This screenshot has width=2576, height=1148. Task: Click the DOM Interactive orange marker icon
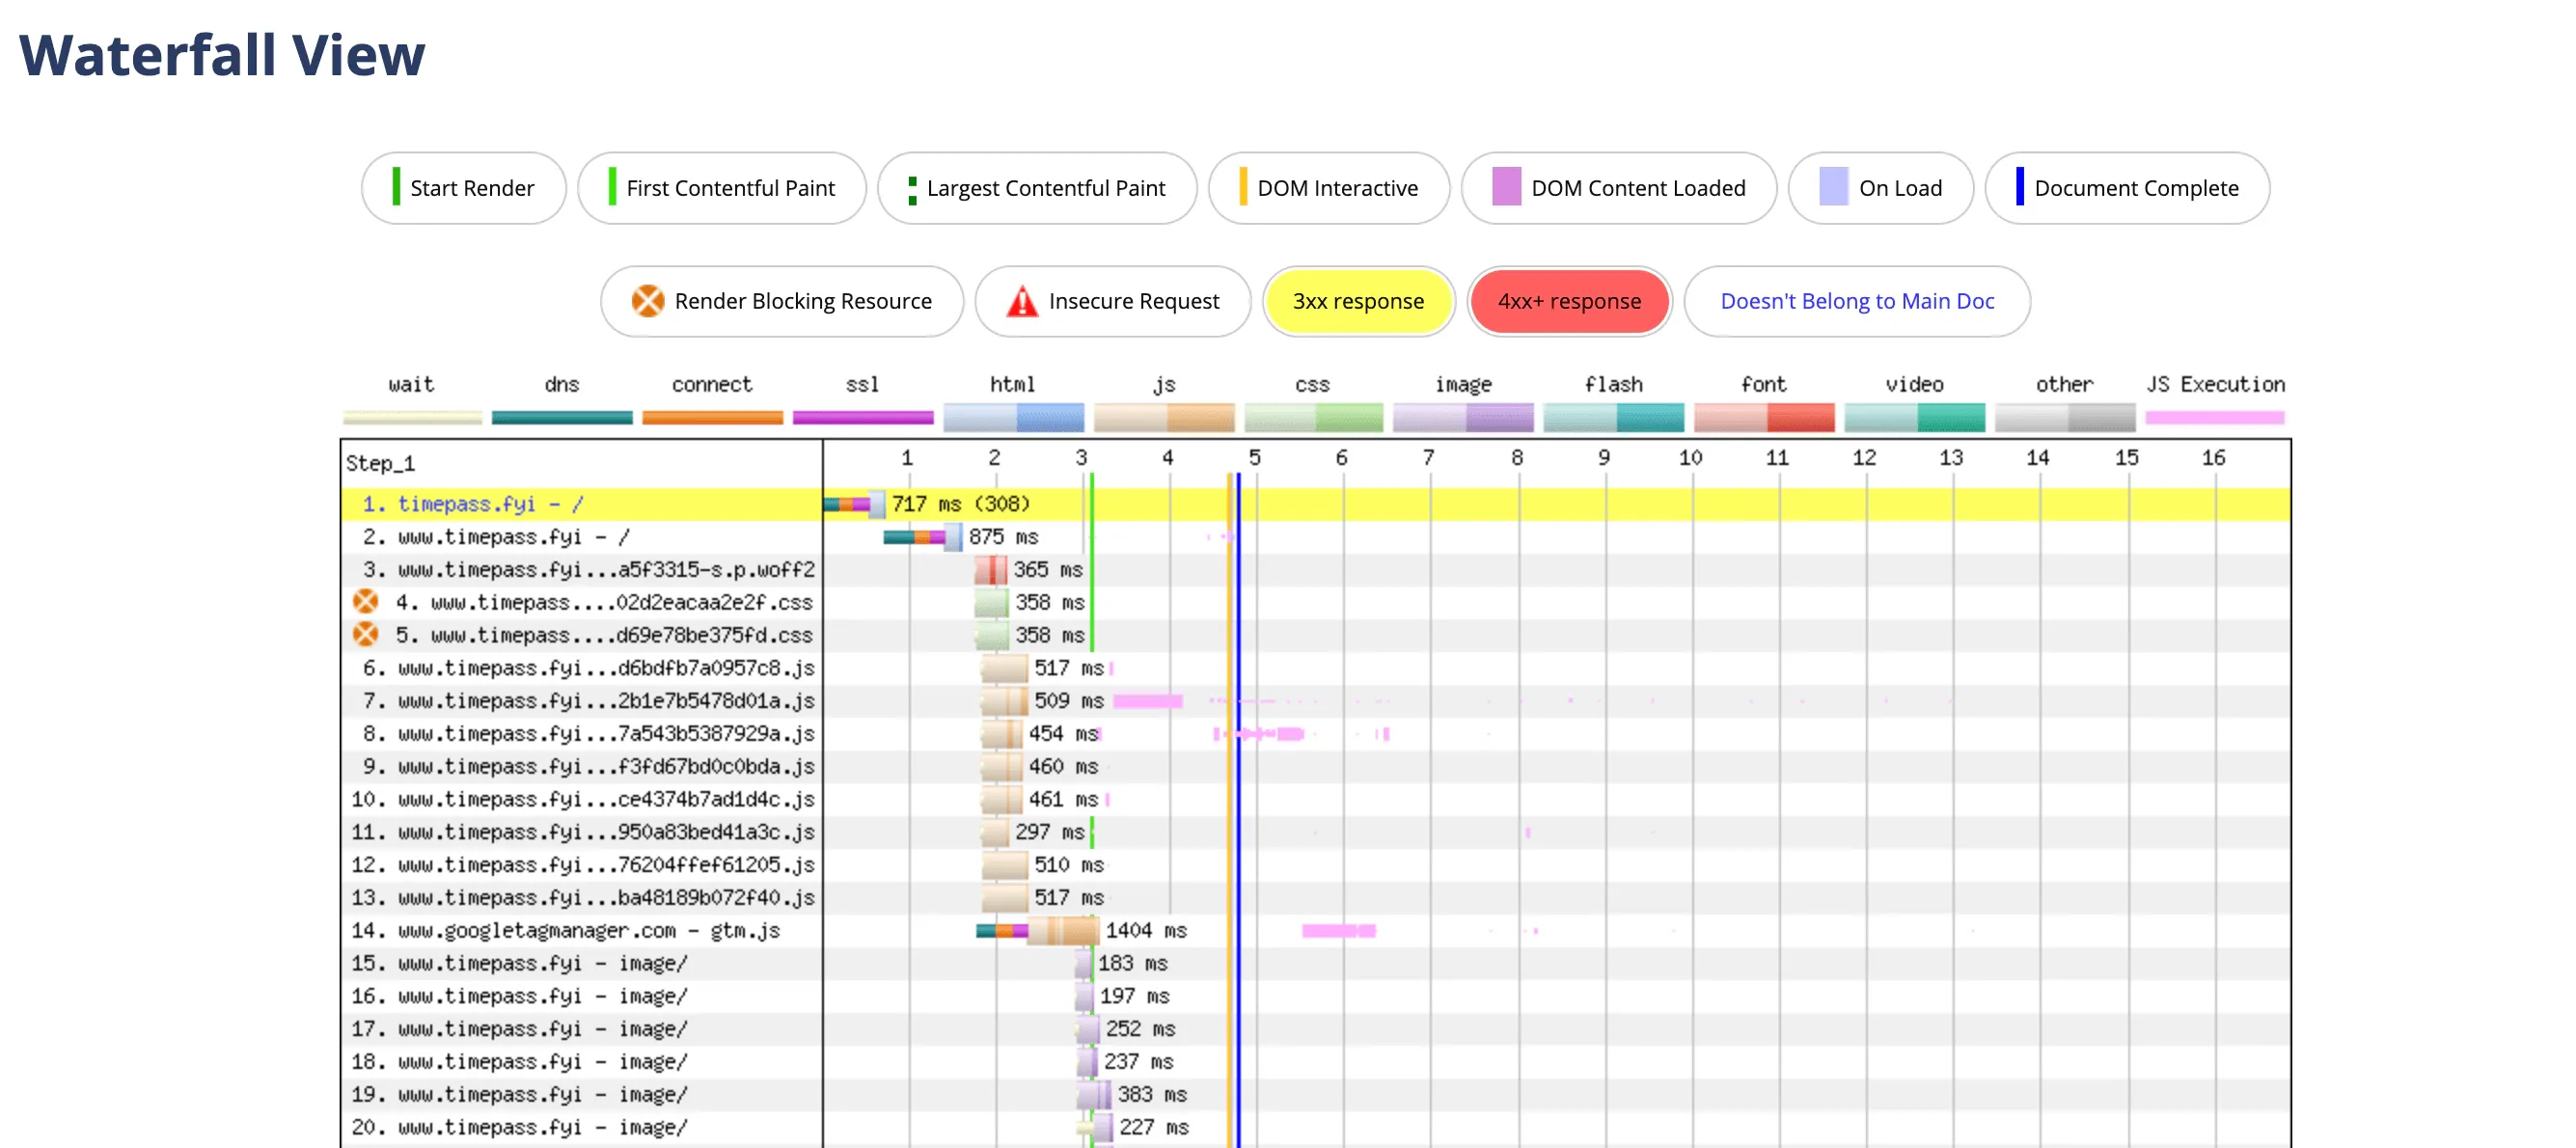(x=1242, y=187)
